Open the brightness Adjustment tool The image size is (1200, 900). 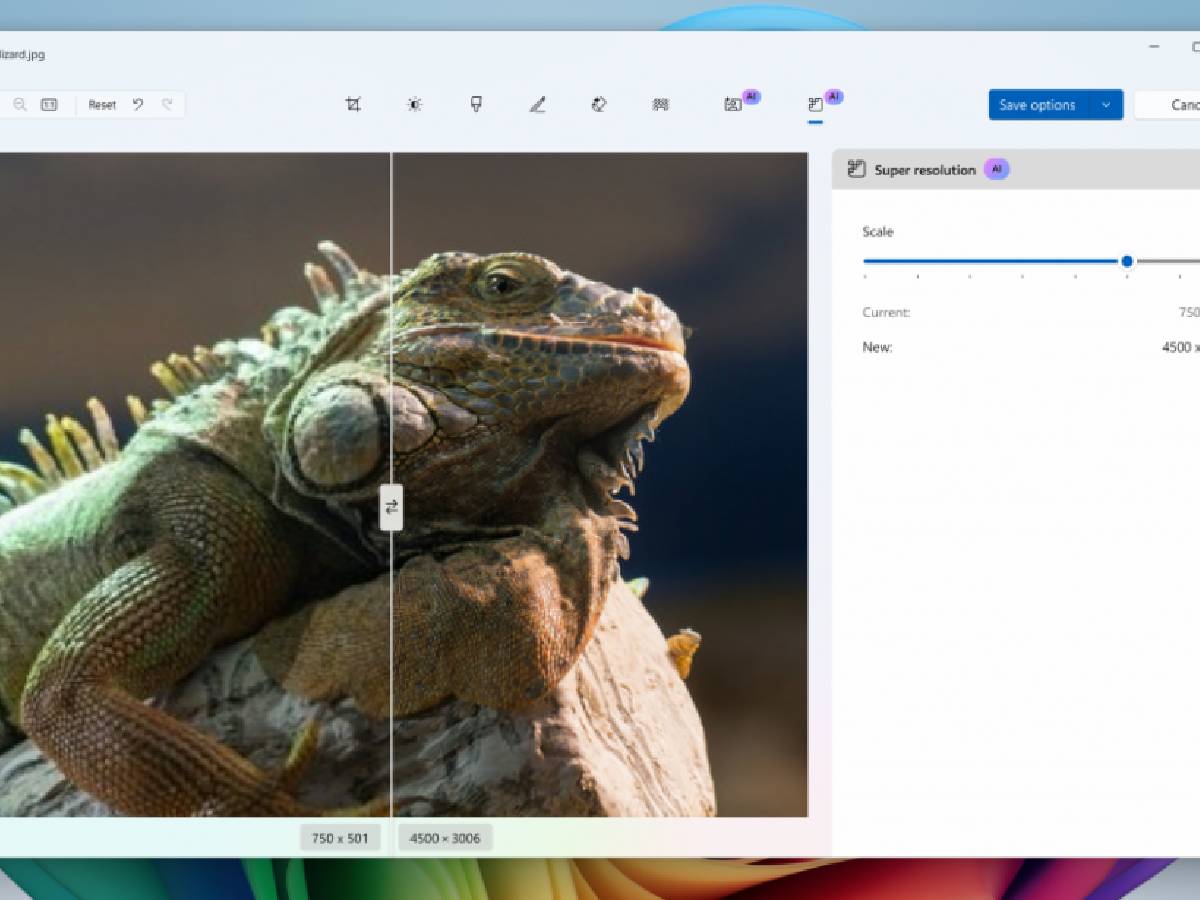click(x=414, y=104)
